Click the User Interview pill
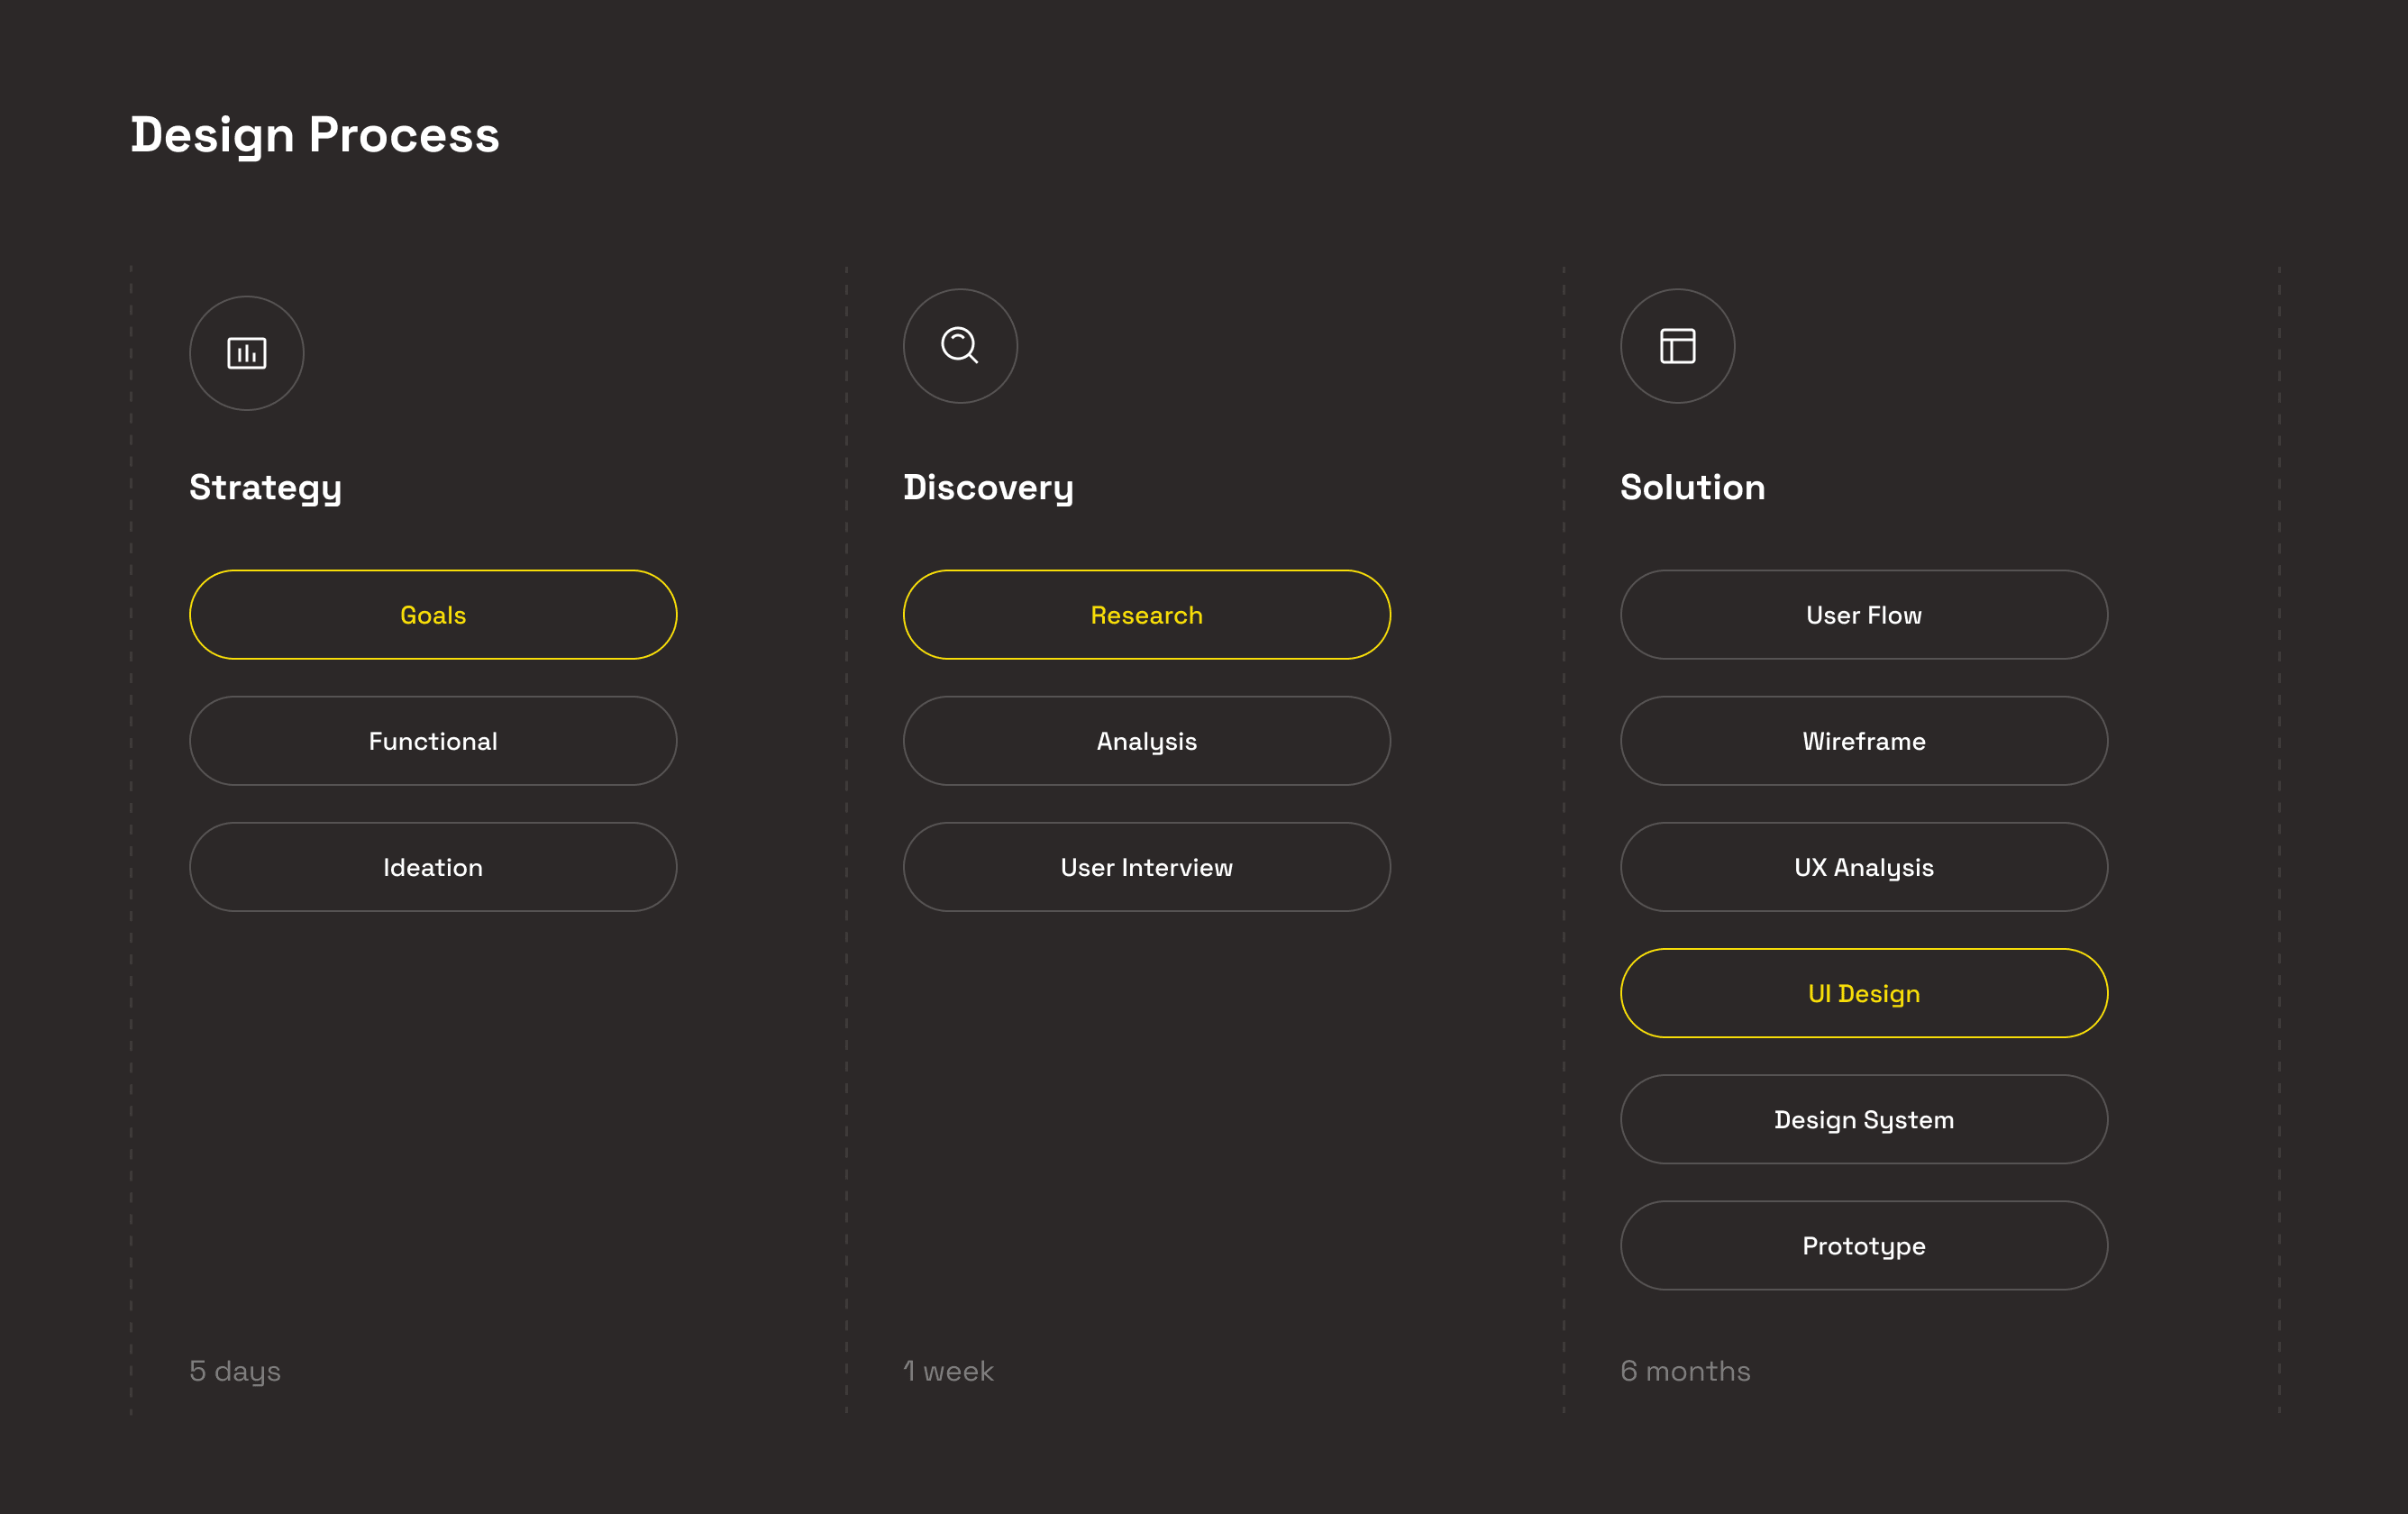2408x1514 pixels. pos(1147,867)
